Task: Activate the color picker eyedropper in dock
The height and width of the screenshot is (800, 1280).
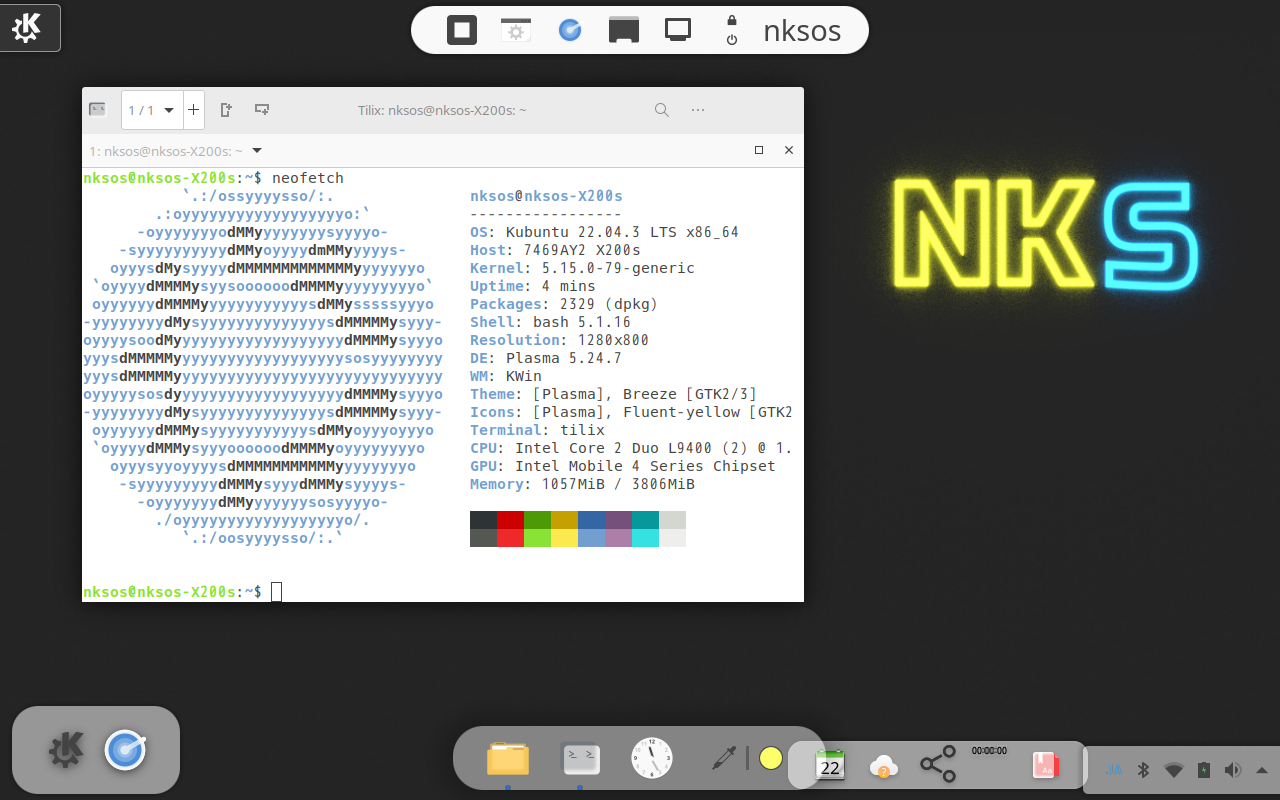Action: point(723,758)
